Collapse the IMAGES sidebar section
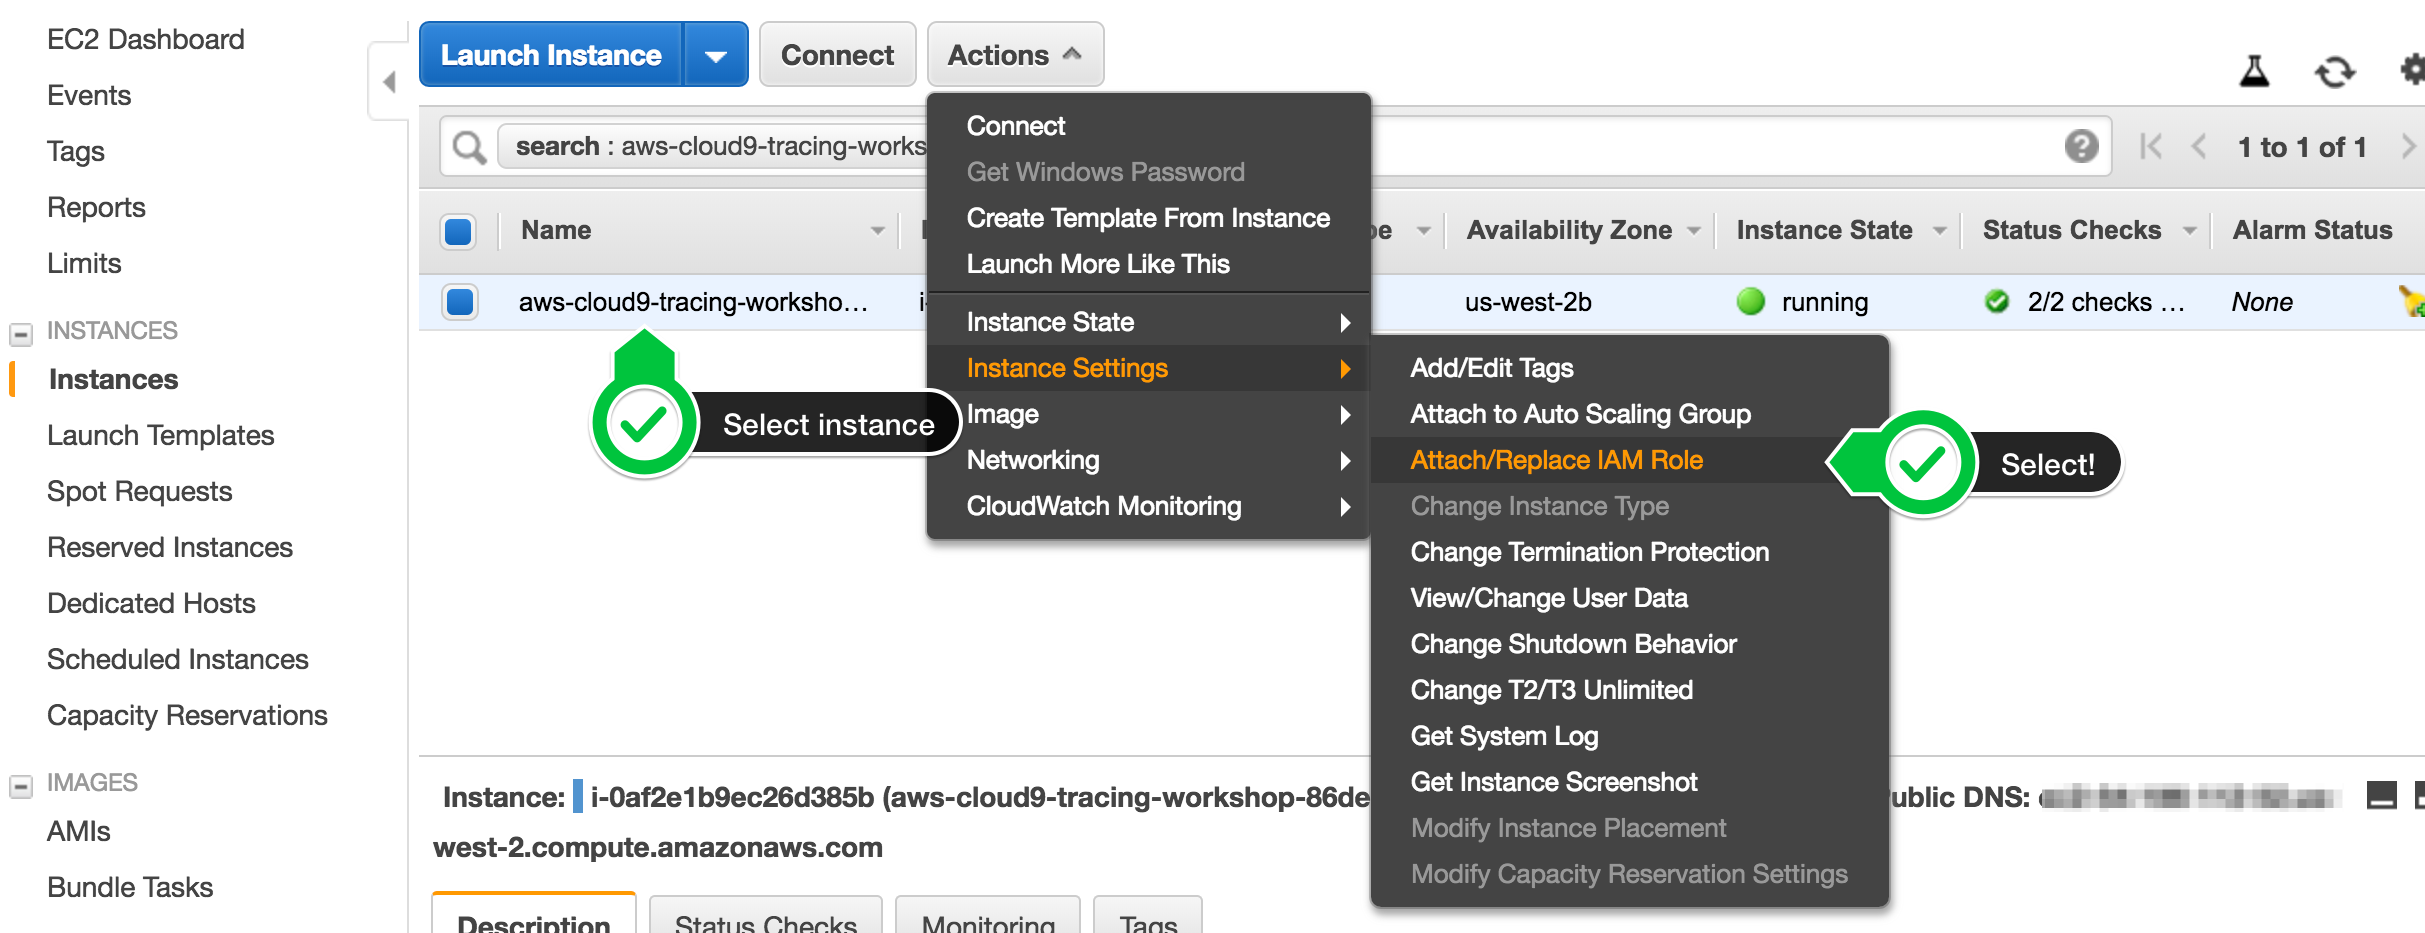Screen dimensions: 2425x933 pyautogui.click(x=20, y=786)
